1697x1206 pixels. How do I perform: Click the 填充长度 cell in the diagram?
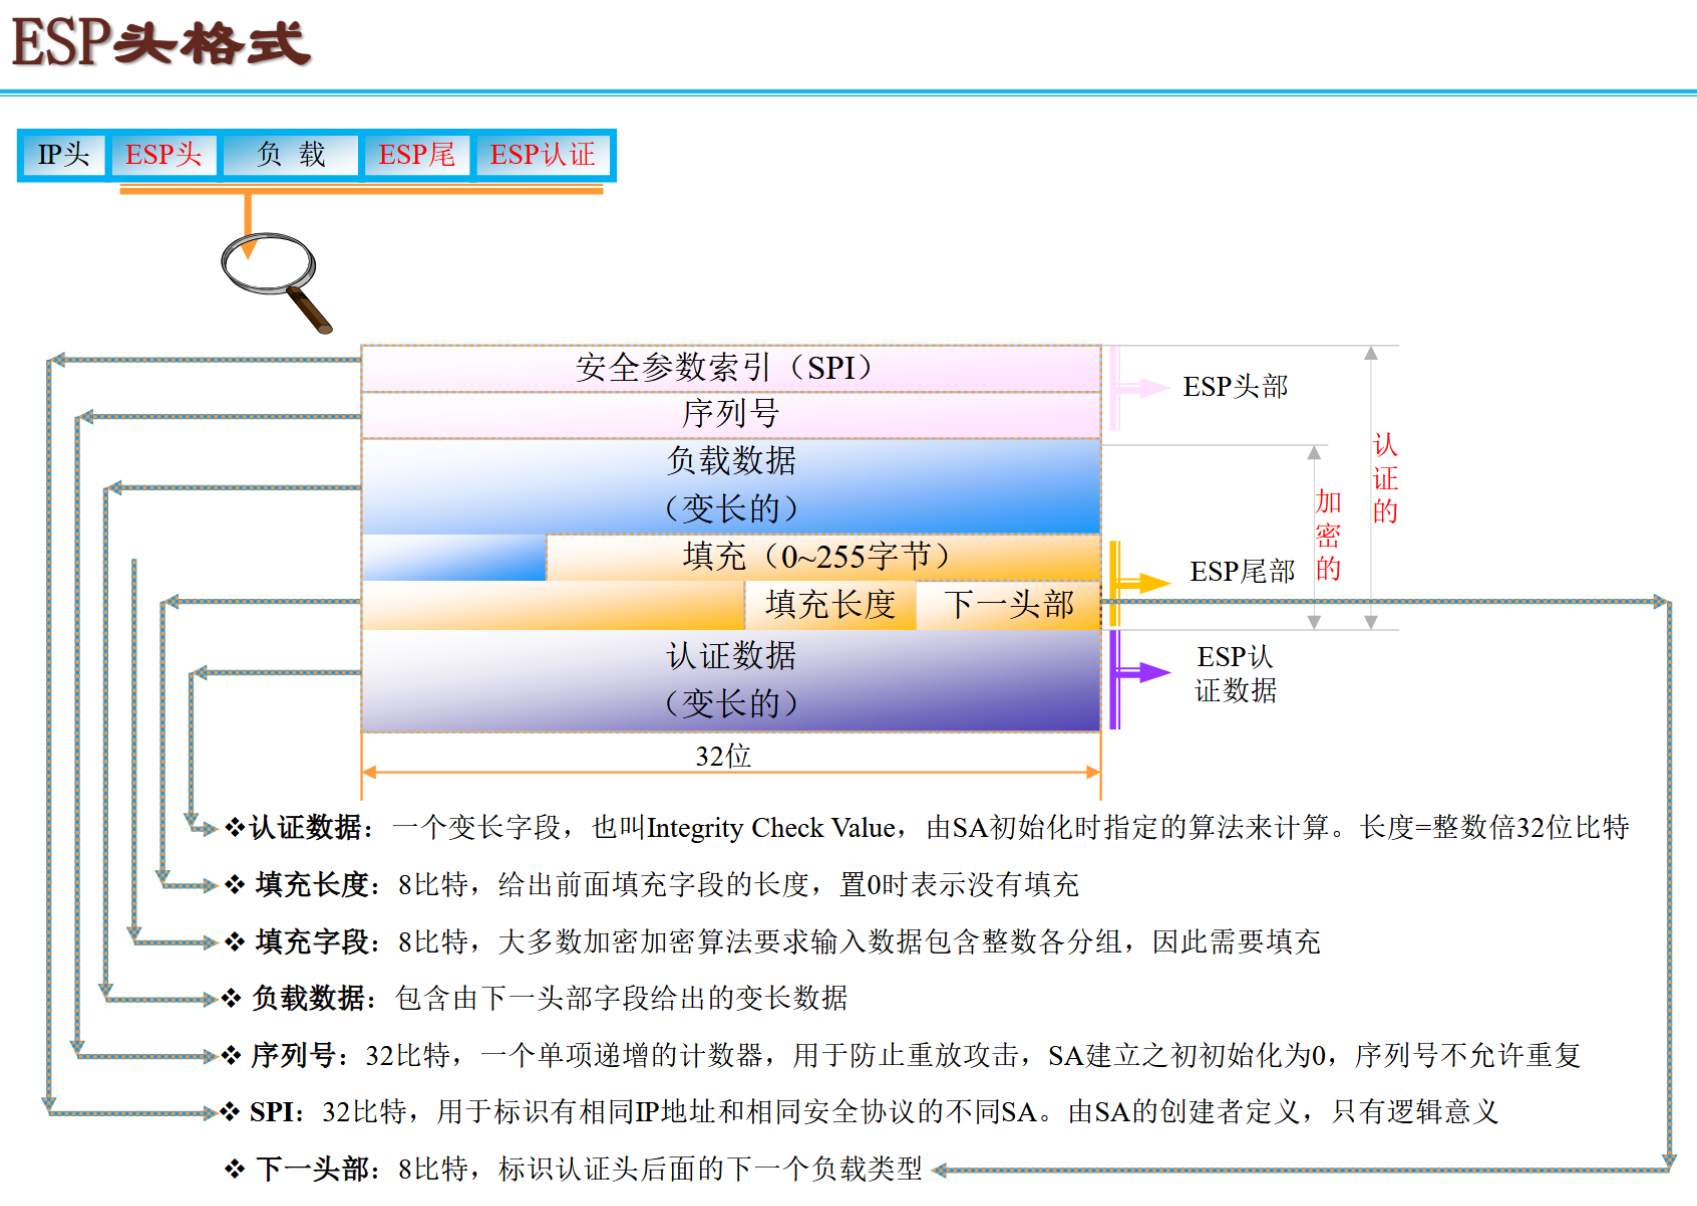830,605
